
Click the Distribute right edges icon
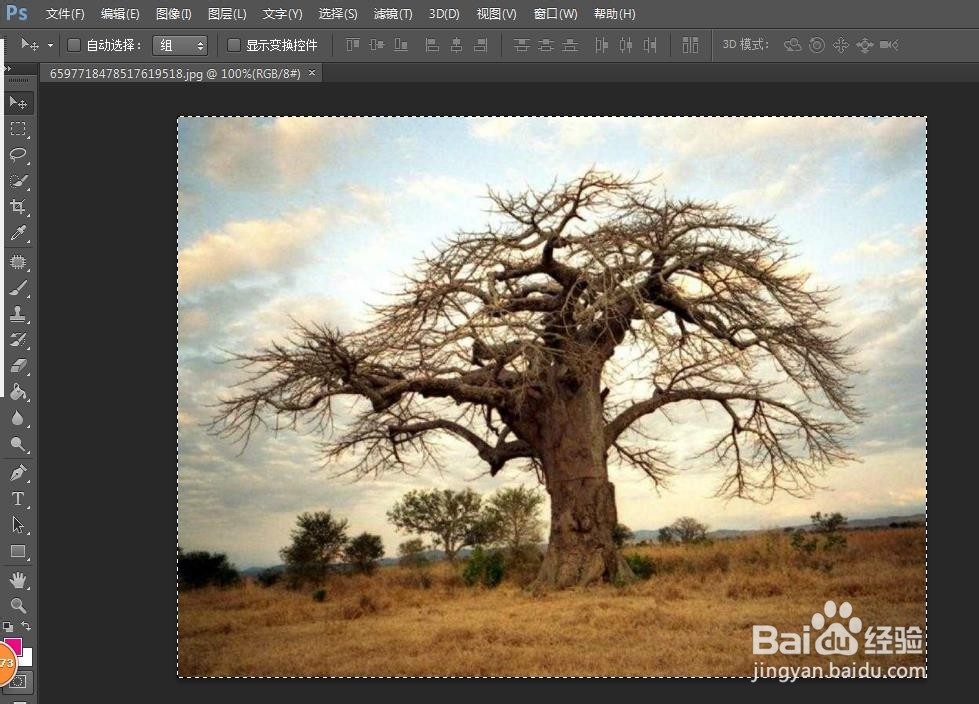tap(650, 45)
